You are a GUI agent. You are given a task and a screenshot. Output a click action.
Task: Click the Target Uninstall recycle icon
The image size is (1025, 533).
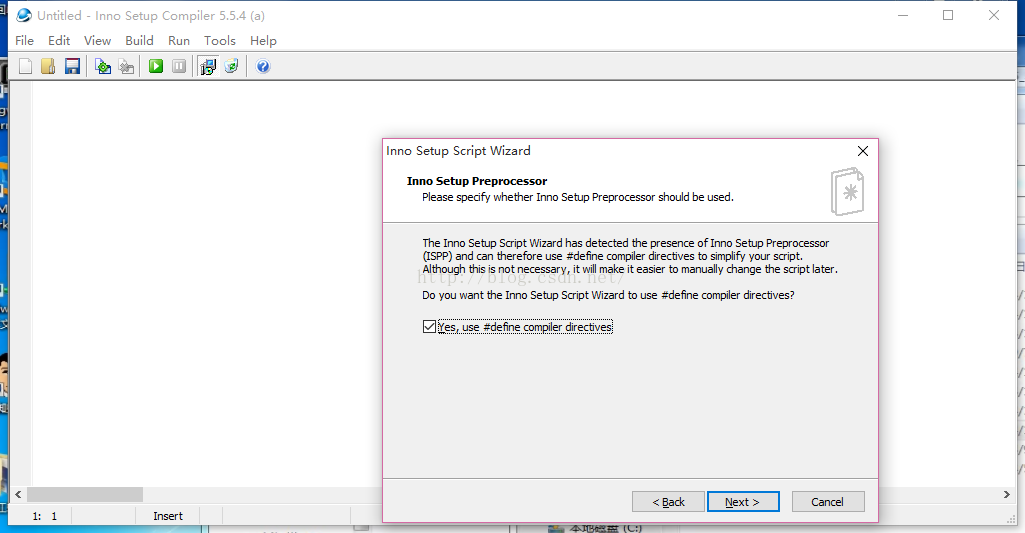tap(231, 66)
